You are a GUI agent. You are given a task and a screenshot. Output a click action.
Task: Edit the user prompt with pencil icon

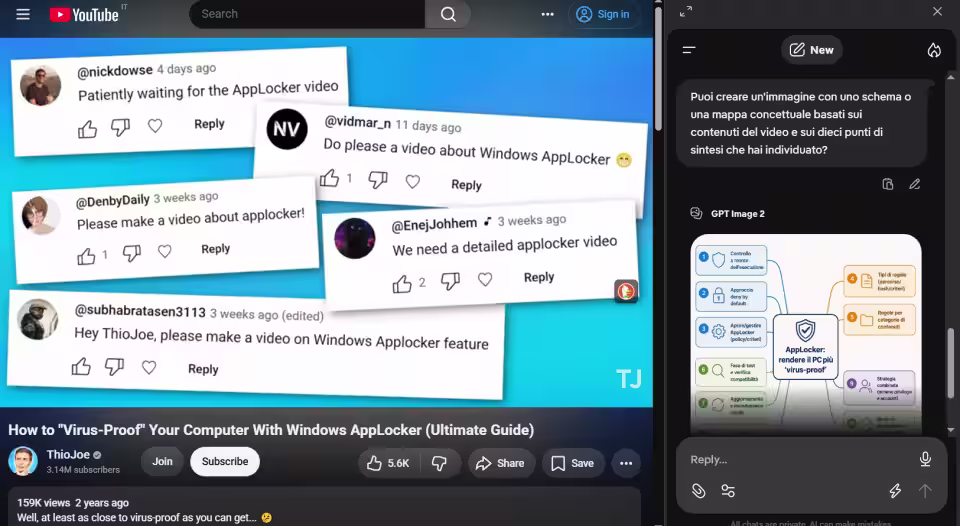coord(914,184)
